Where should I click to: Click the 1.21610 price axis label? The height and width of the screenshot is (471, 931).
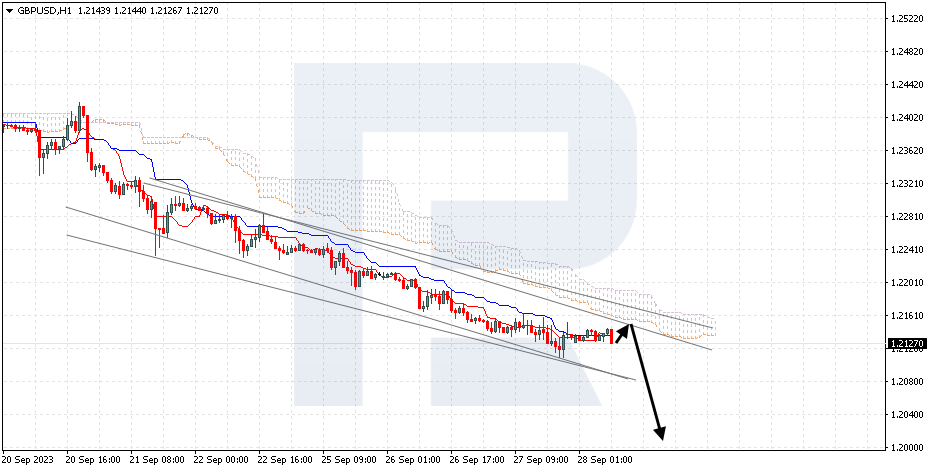(x=905, y=315)
